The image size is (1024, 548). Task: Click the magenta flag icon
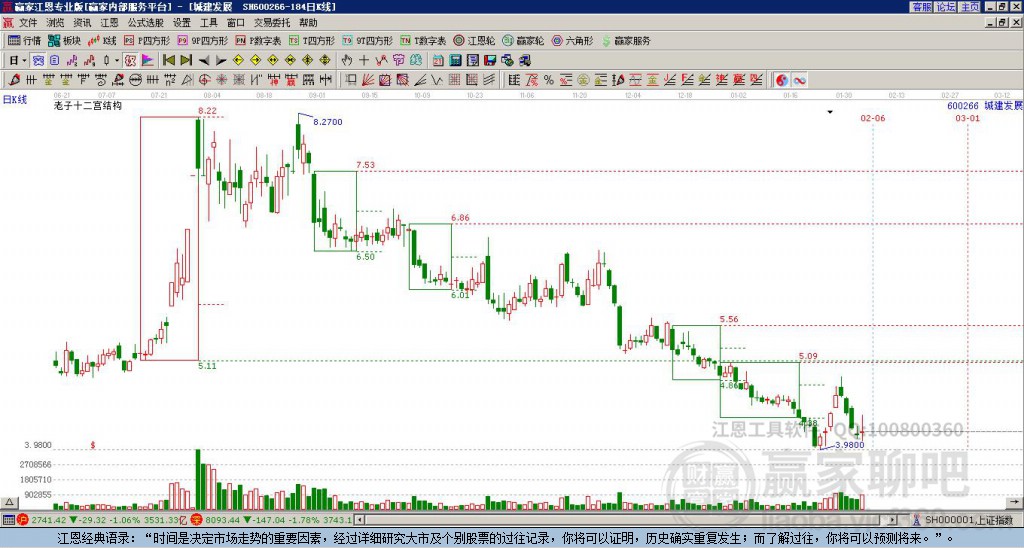(x=148, y=61)
